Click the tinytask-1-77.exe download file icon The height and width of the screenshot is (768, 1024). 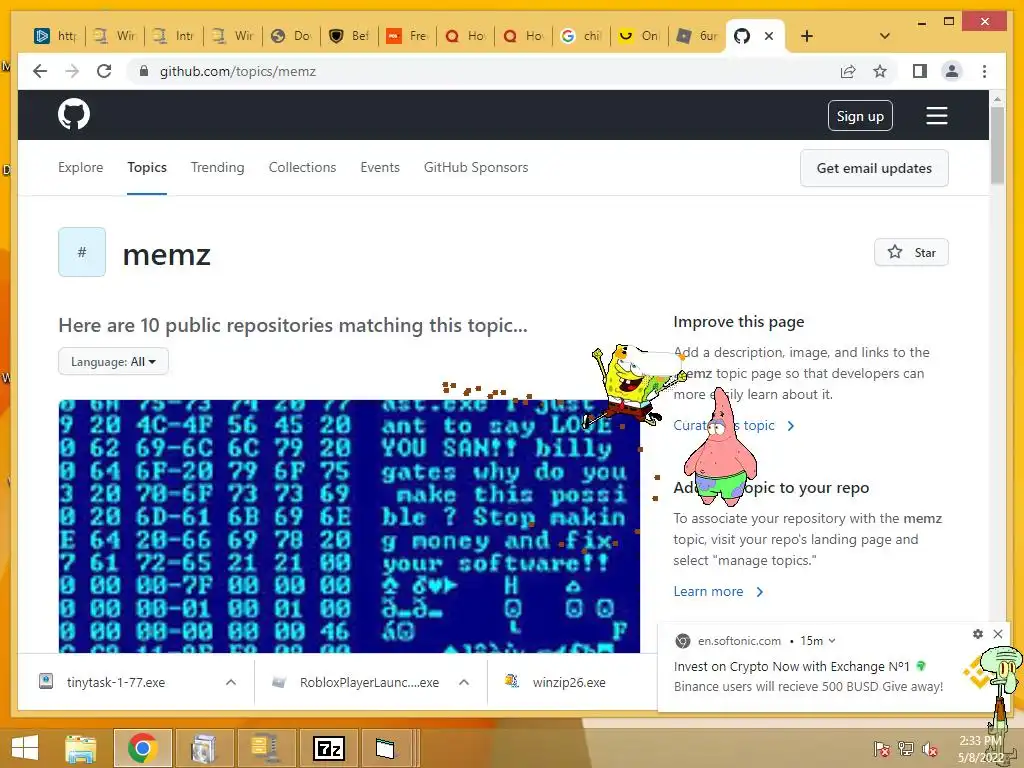click(x=46, y=682)
